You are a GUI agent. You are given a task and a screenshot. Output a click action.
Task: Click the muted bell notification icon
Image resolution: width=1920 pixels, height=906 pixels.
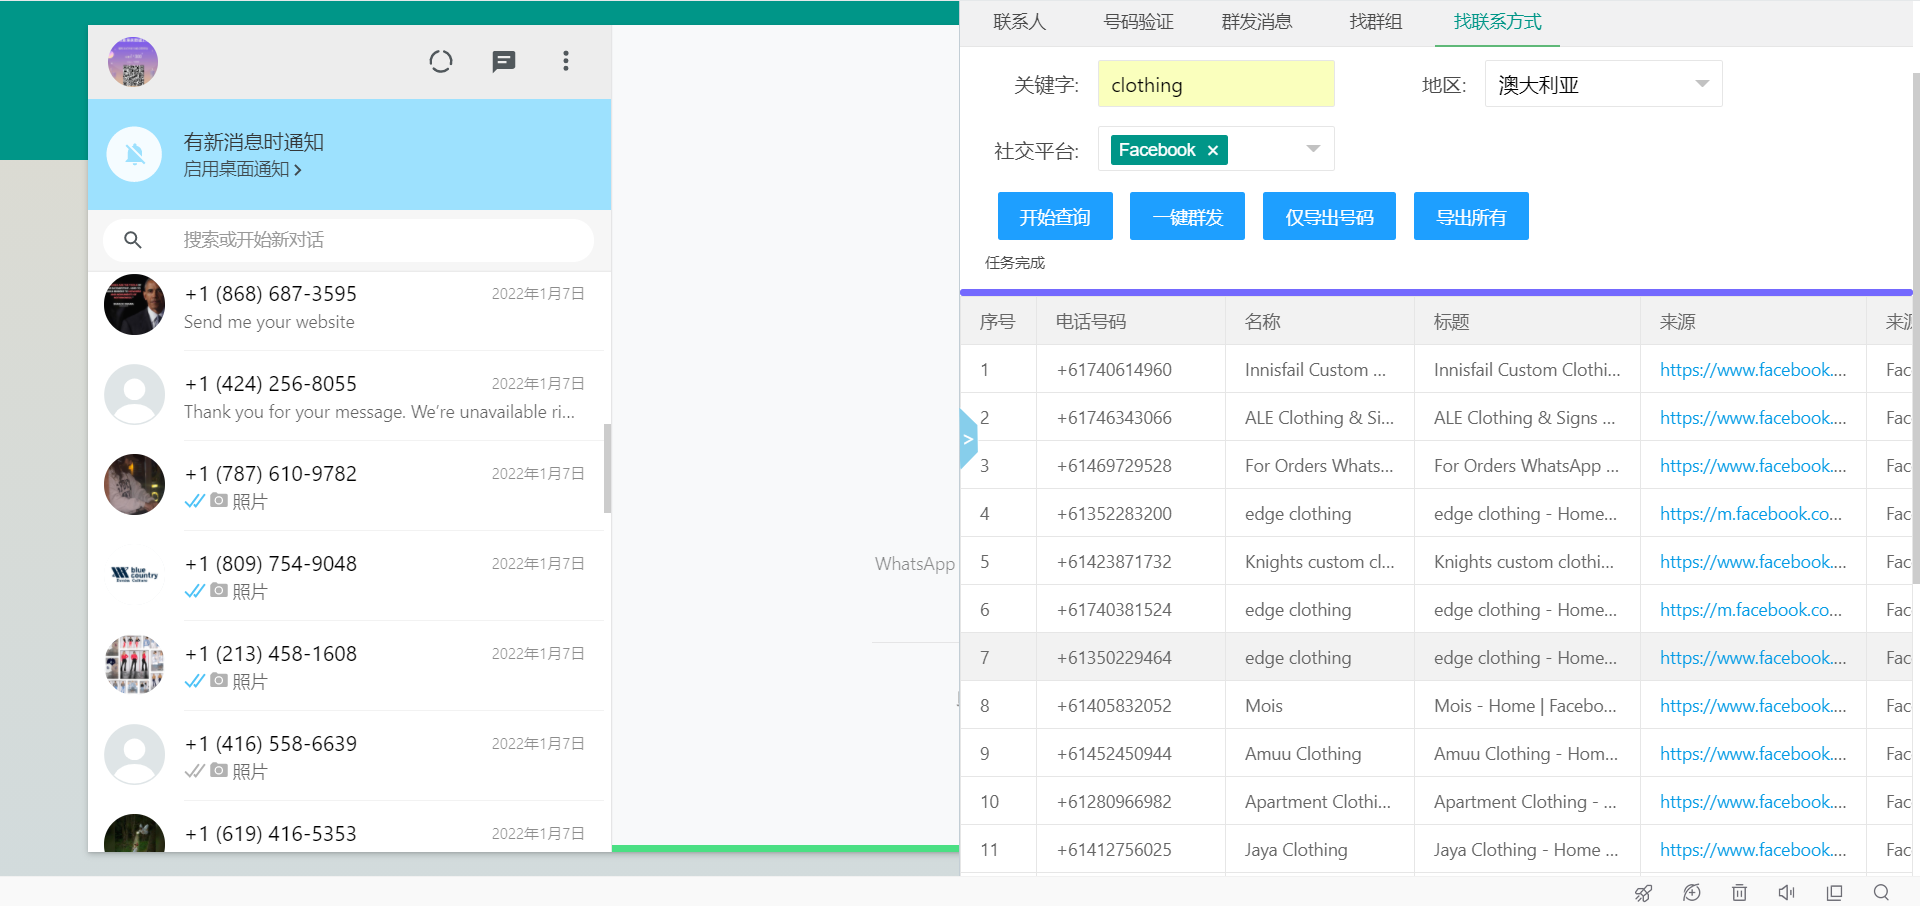point(135,154)
